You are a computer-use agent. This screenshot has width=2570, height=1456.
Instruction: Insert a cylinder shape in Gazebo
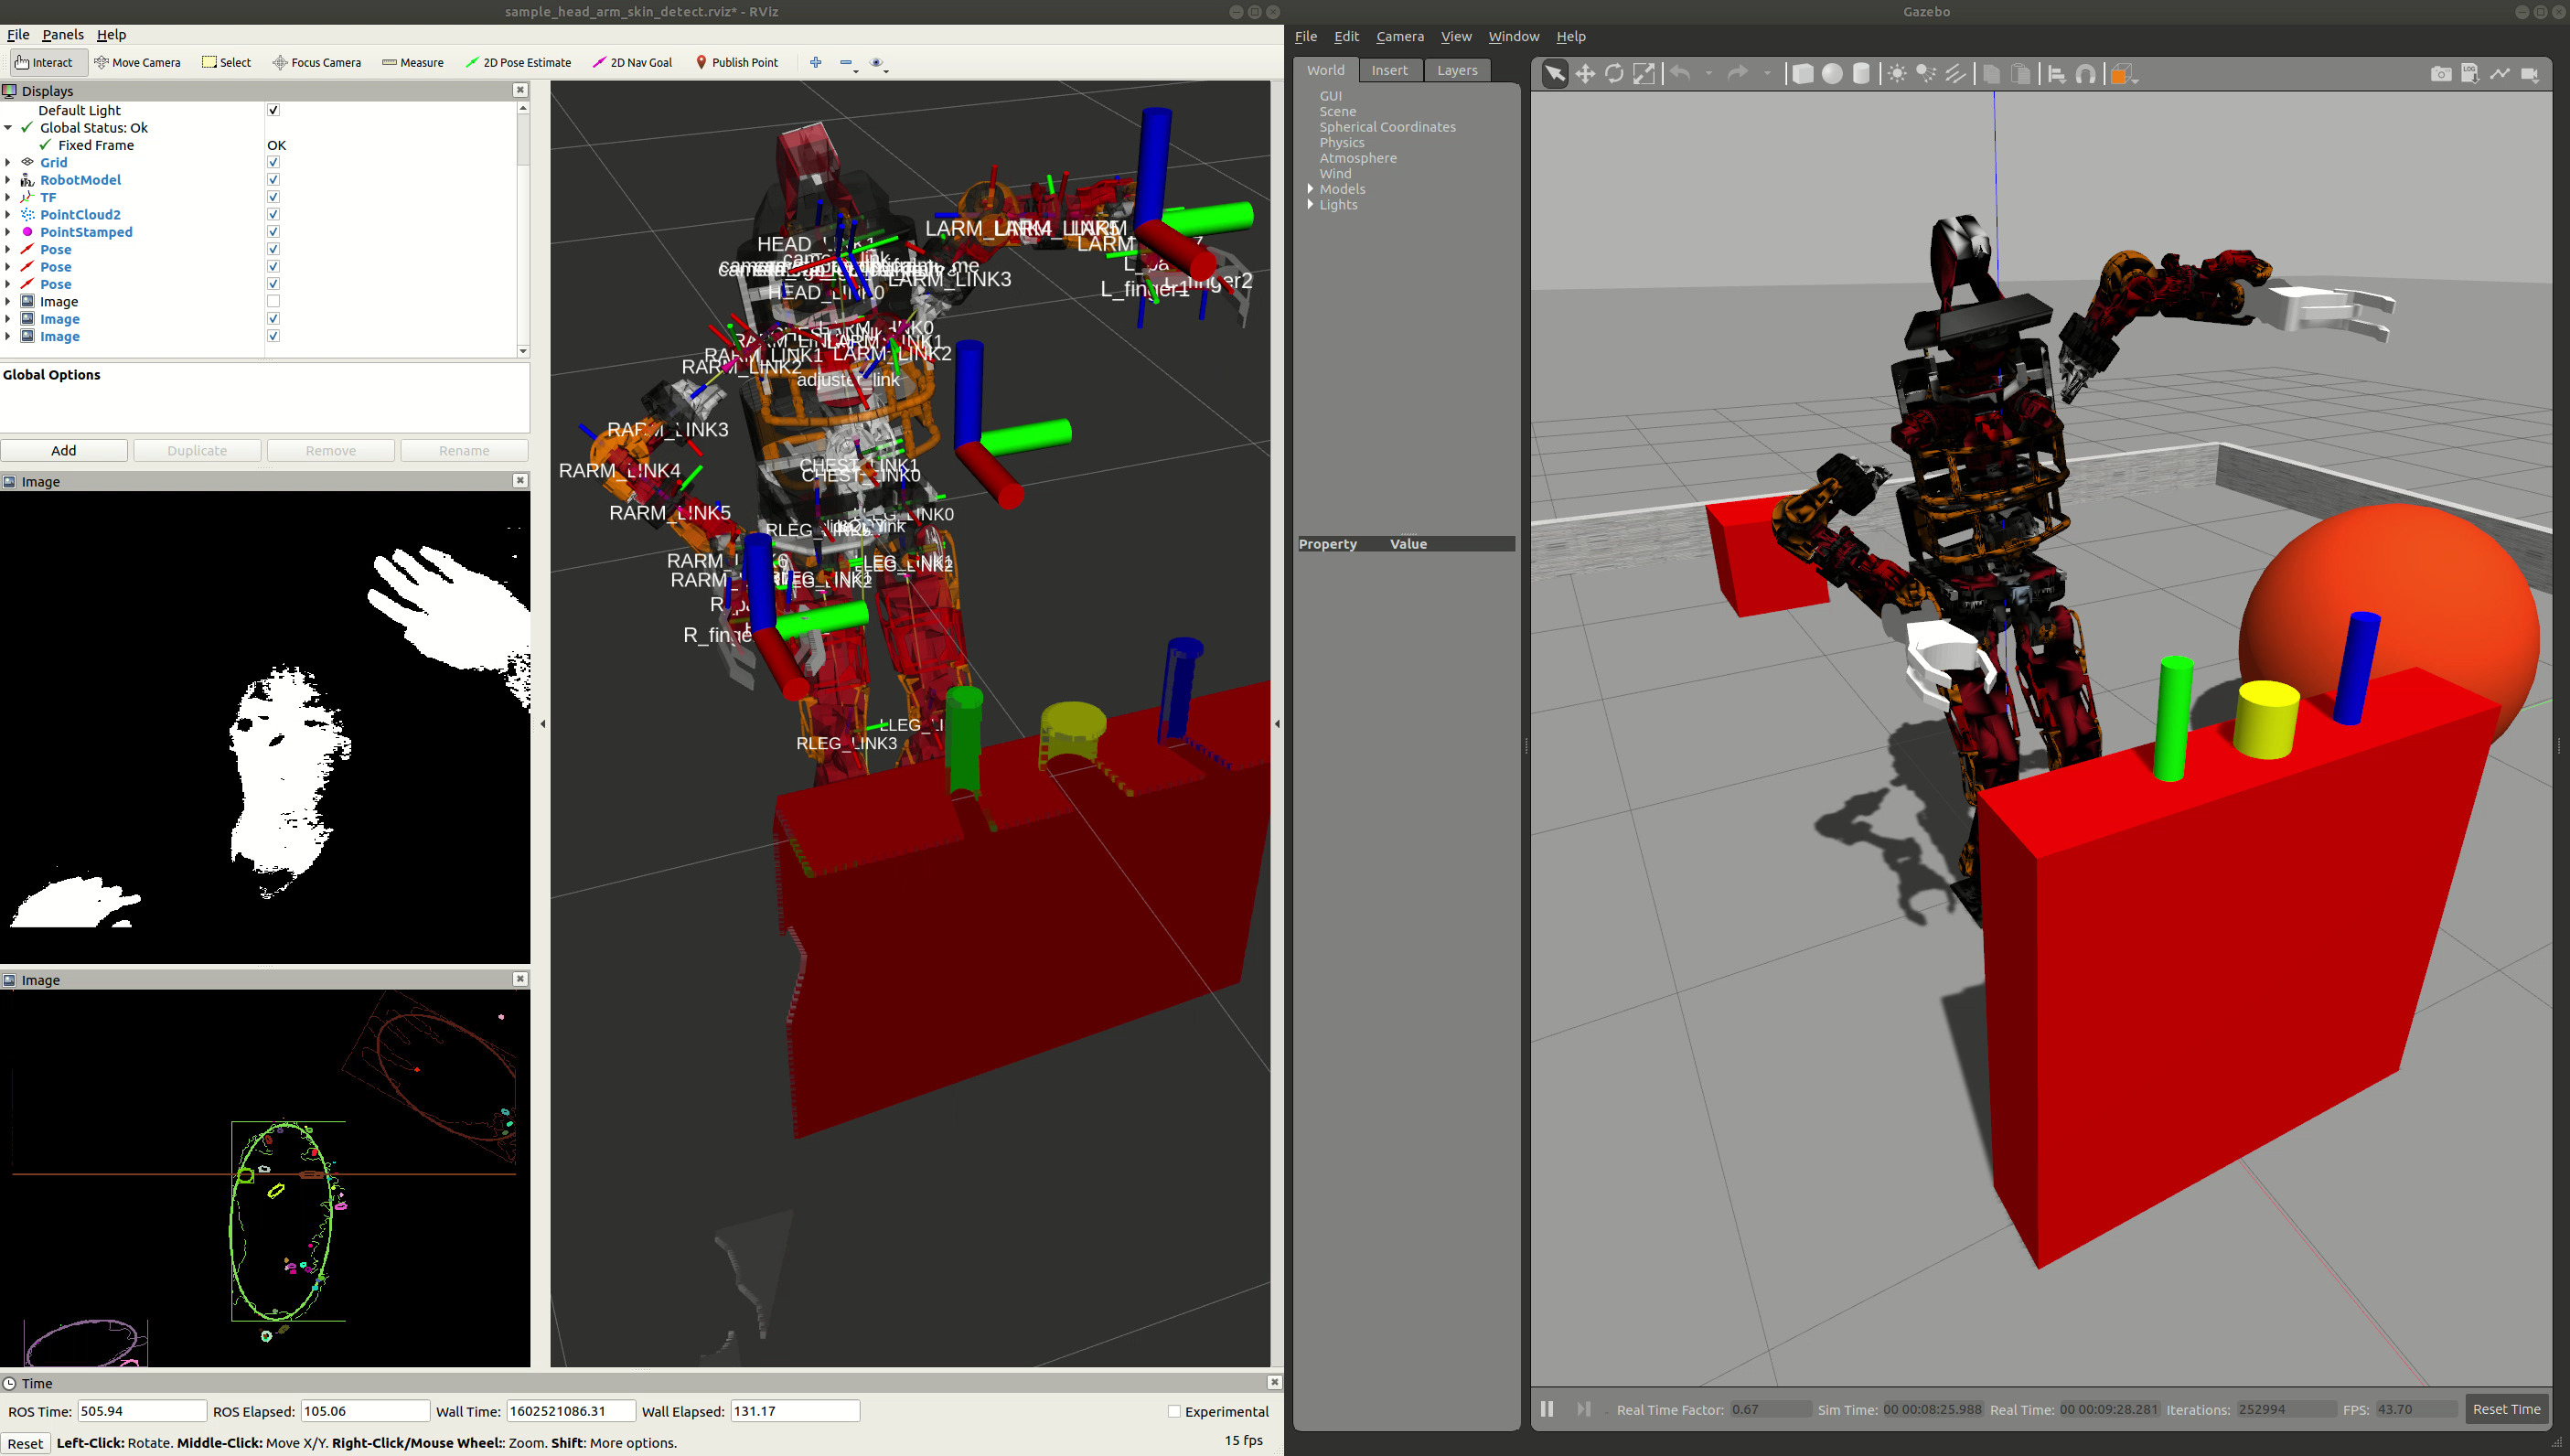(1861, 74)
